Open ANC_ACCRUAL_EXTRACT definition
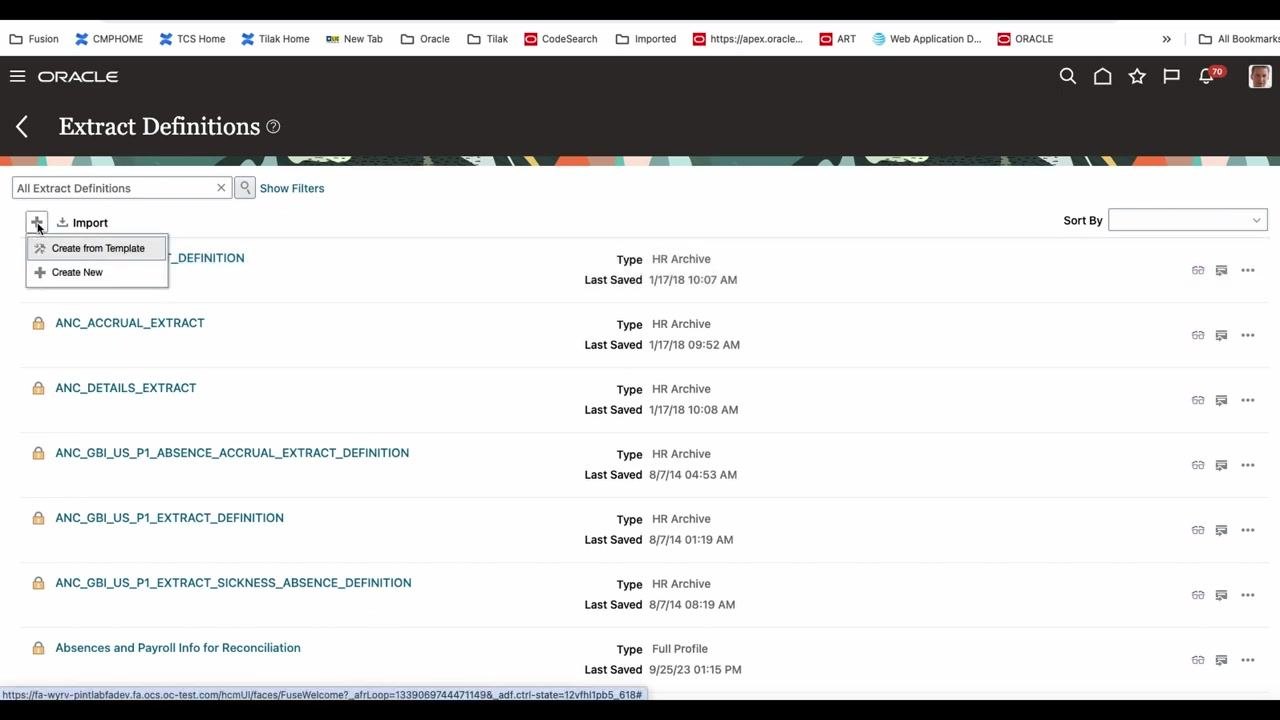Screen dimensions: 1280x720 (x=130, y=323)
